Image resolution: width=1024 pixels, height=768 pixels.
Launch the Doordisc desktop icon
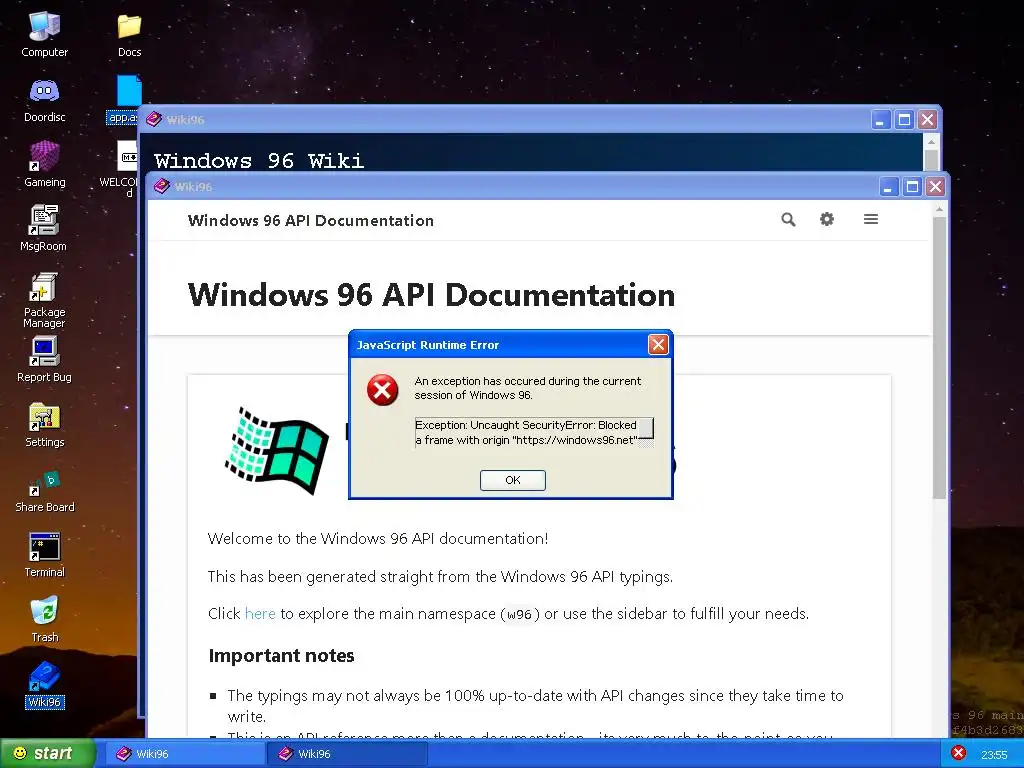tap(44, 99)
